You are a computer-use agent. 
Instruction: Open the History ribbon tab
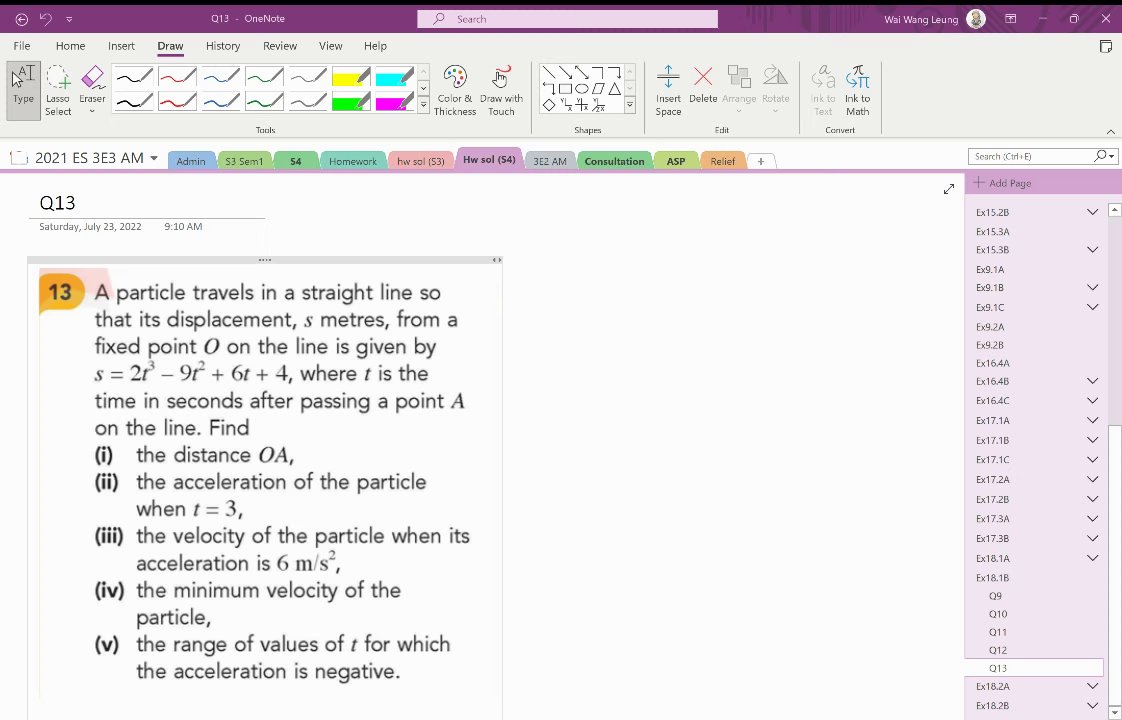pos(223,46)
